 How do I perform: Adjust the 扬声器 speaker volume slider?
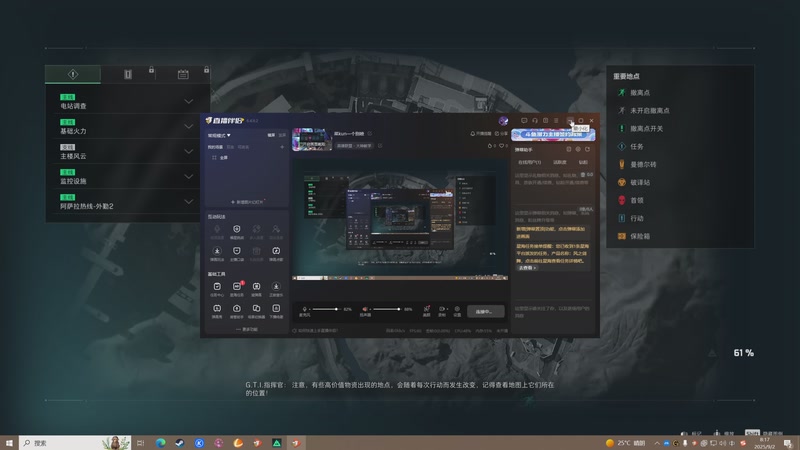[x=386, y=309]
